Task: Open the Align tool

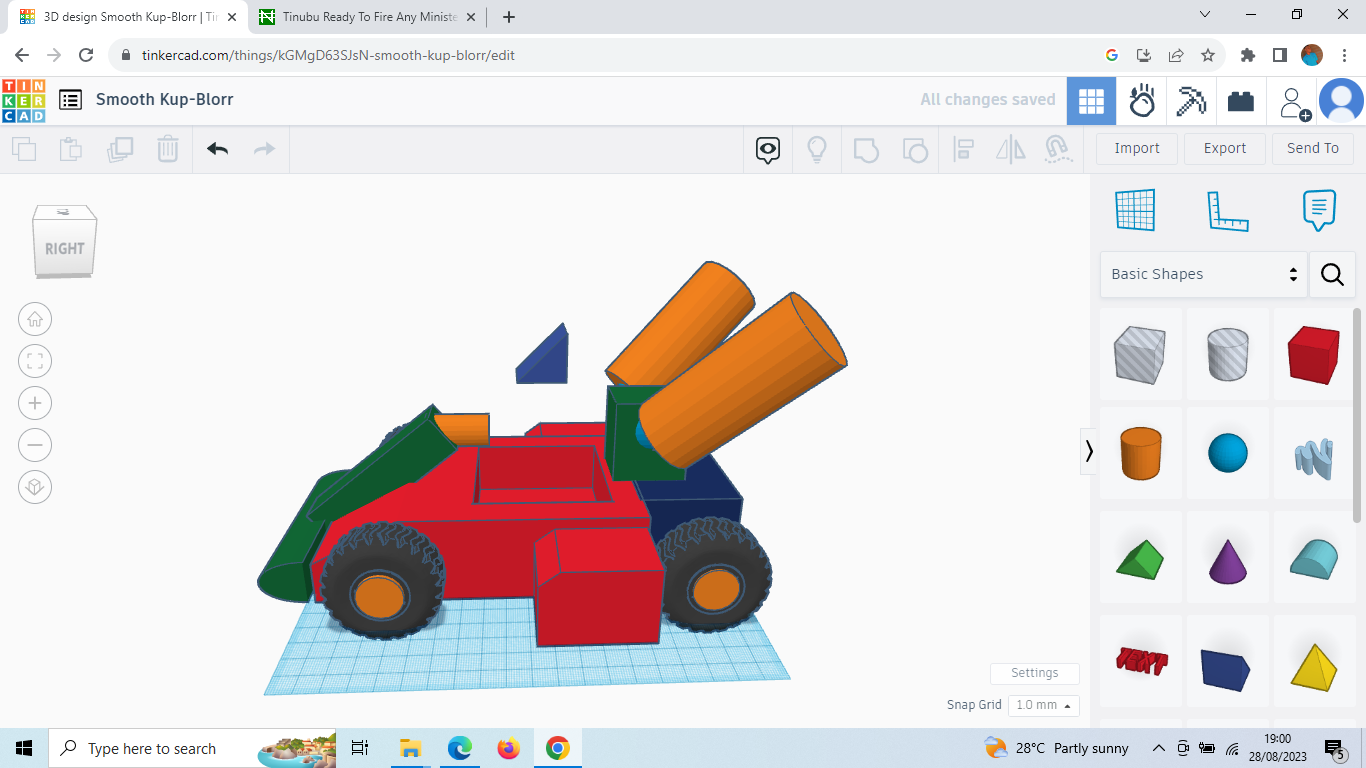Action: 964,148
